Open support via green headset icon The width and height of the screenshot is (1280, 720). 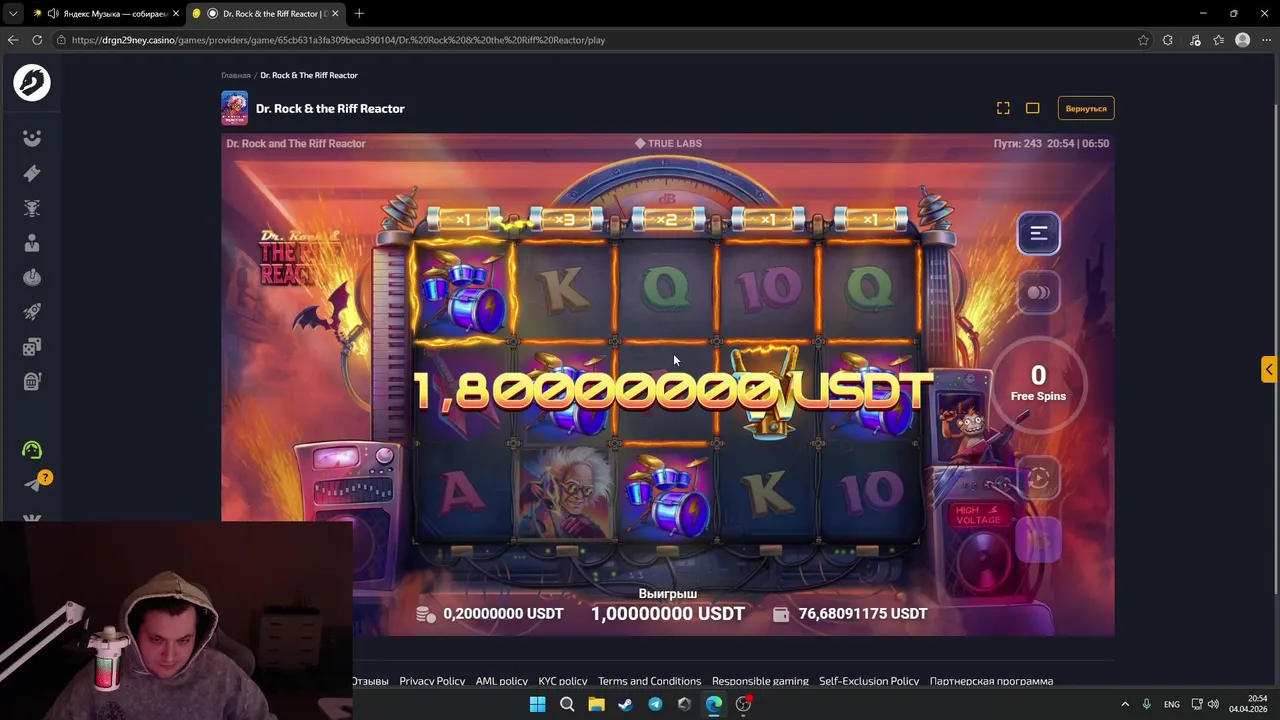(x=32, y=450)
